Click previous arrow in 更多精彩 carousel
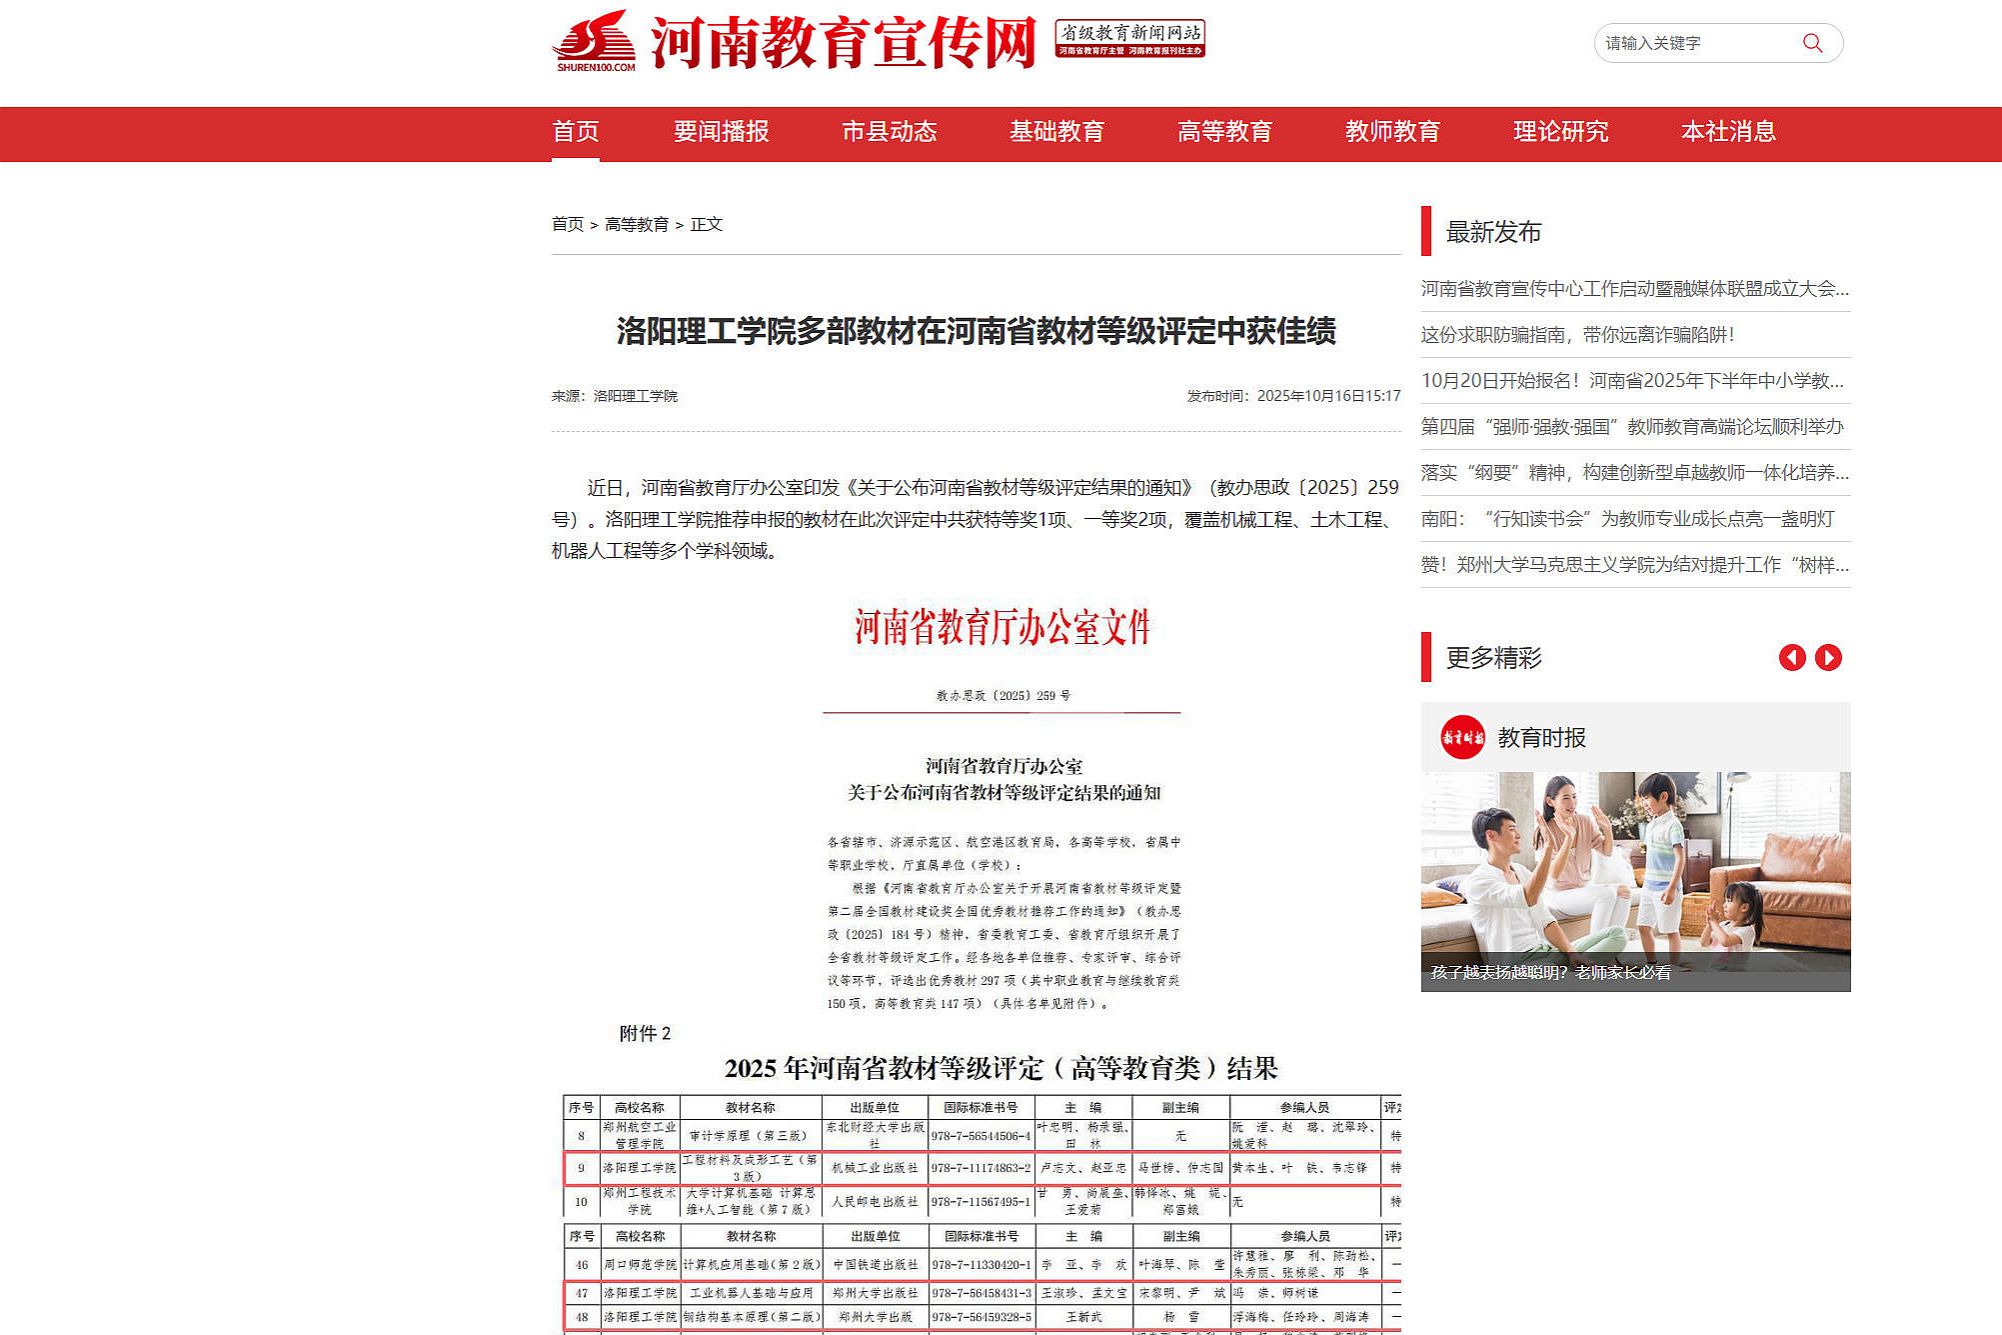The image size is (2002, 1335). tap(1791, 657)
